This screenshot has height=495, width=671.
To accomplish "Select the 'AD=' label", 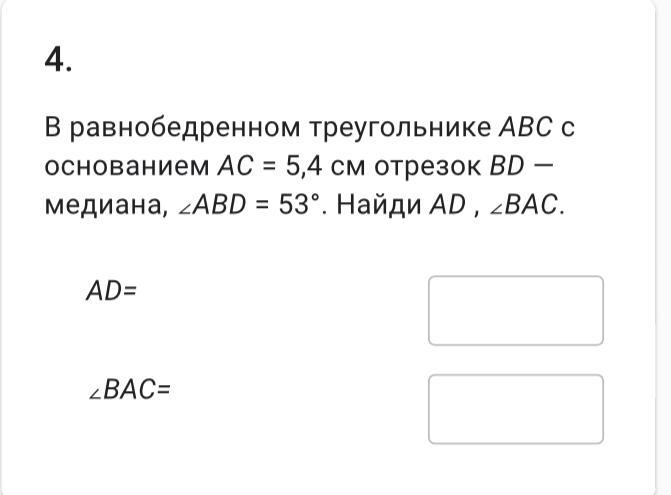I will point(111,291).
